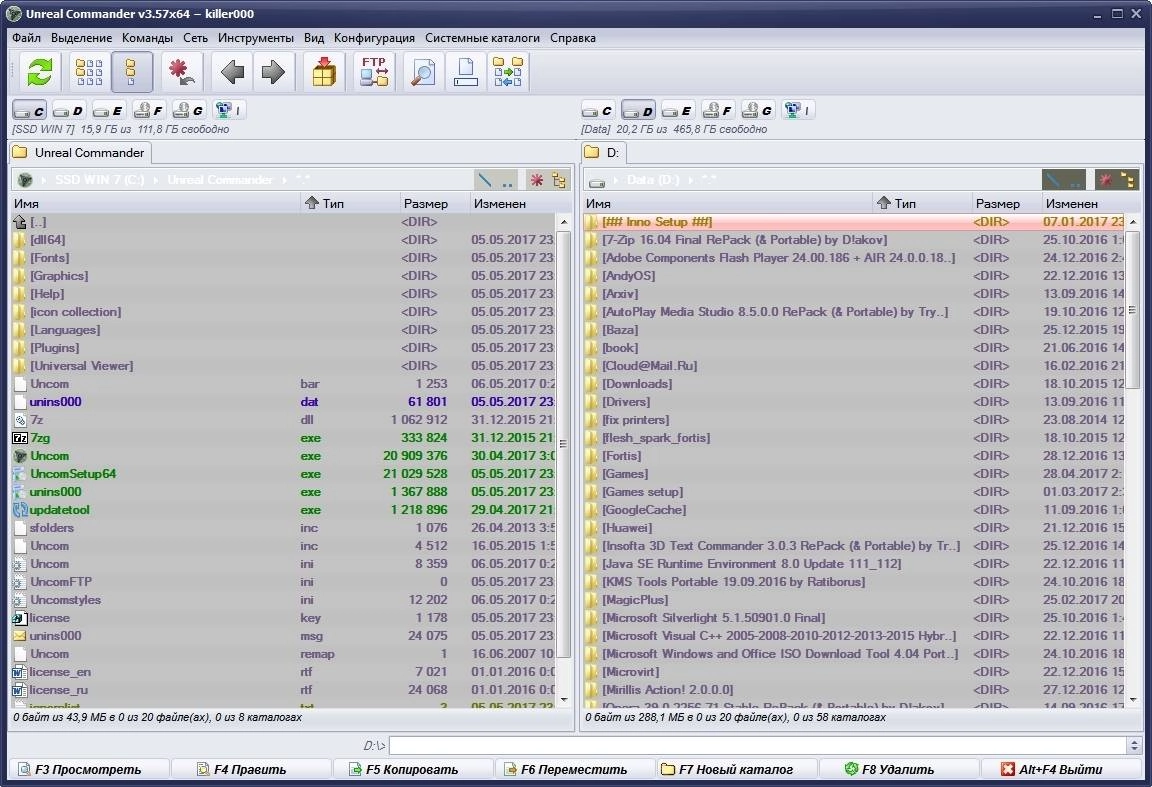Open the Инструменты menu
This screenshot has height=787, width=1152.
pyautogui.click(x=256, y=37)
